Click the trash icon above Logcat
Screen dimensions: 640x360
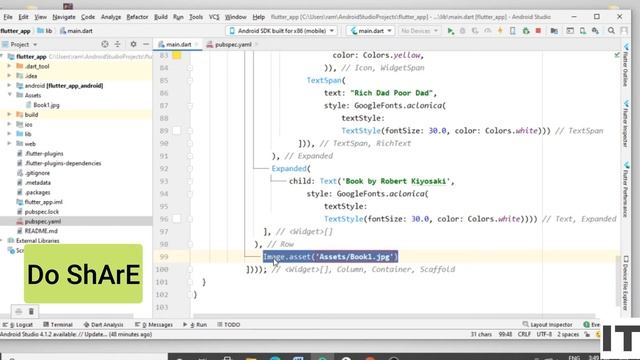coord(31,311)
